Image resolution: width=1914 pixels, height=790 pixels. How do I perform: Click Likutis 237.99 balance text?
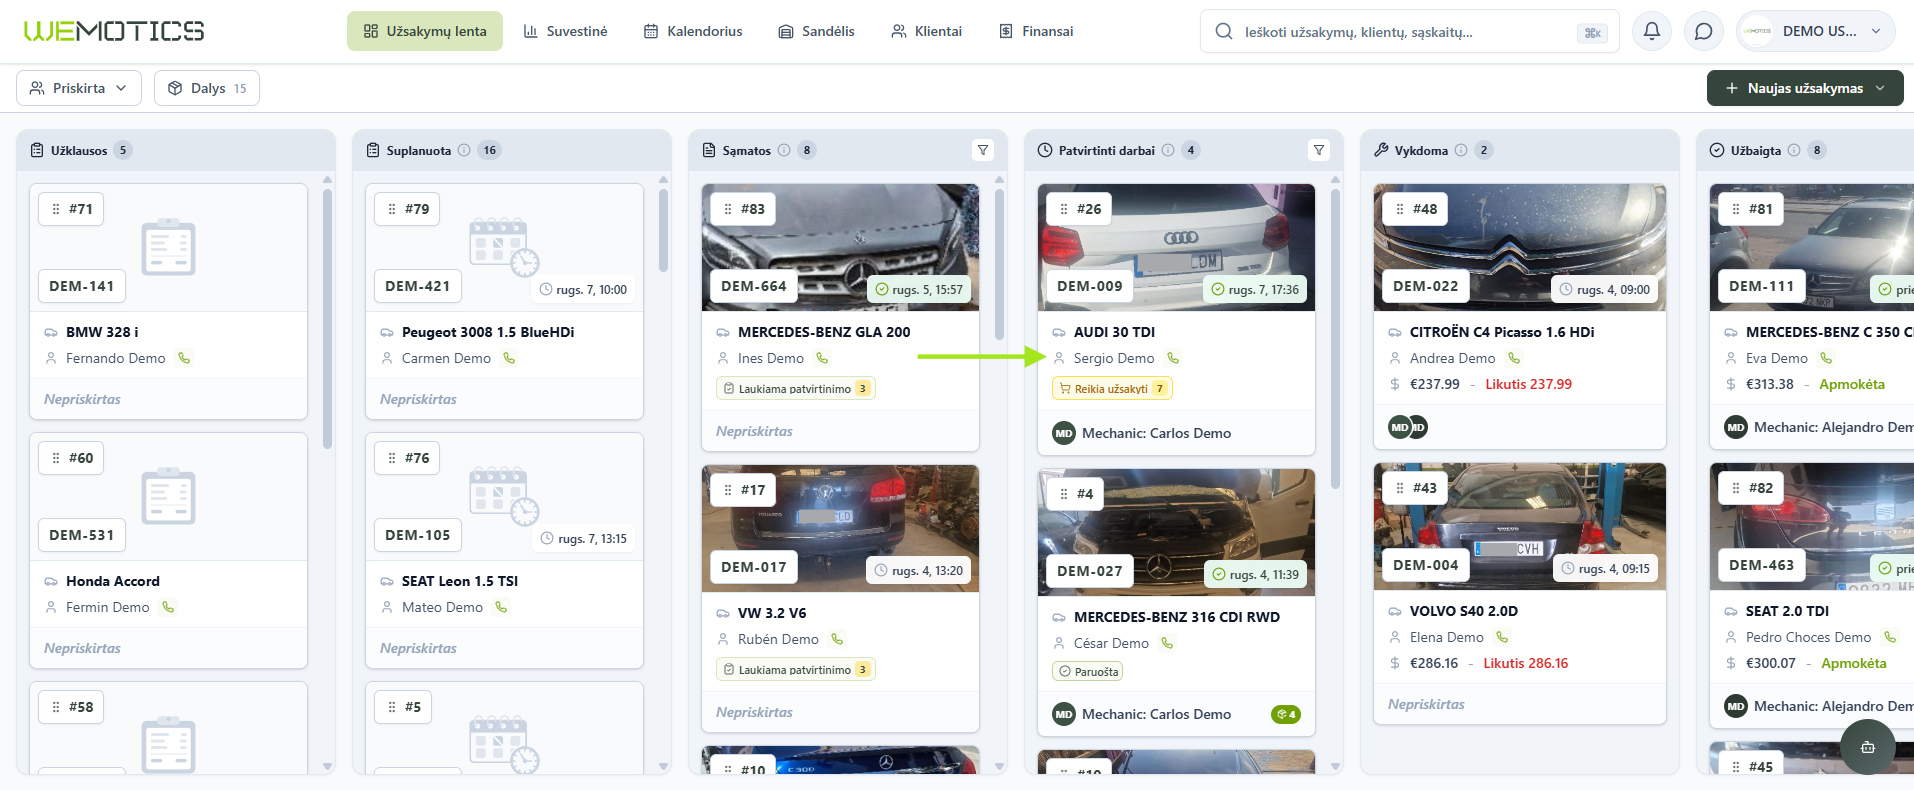point(1528,384)
